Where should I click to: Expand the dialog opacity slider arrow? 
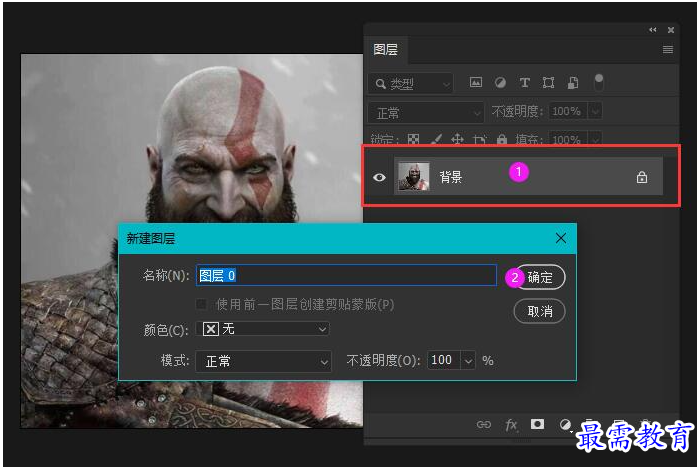coord(468,360)
